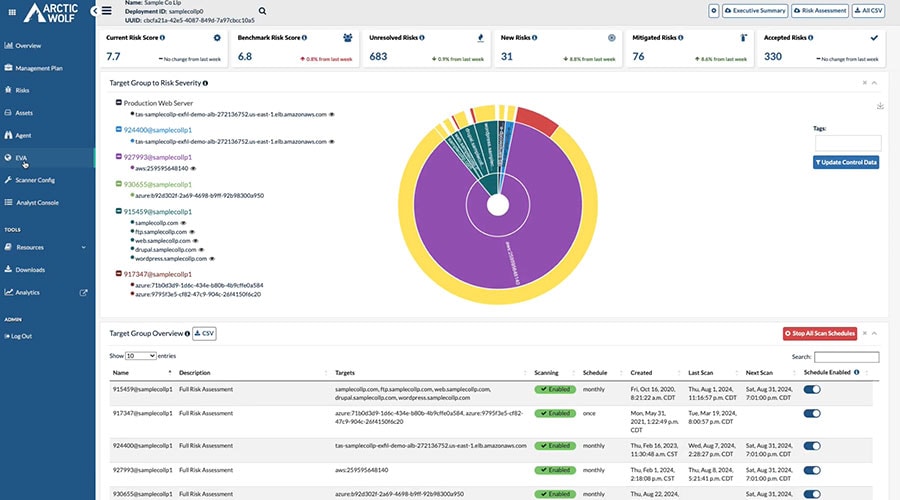
Task: Collapse the Production Web Server group
Action: coord(117,103)
